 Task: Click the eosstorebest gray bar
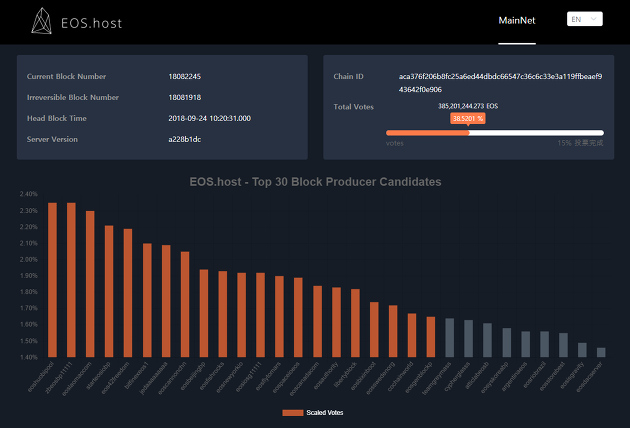[x=563, y=345]
